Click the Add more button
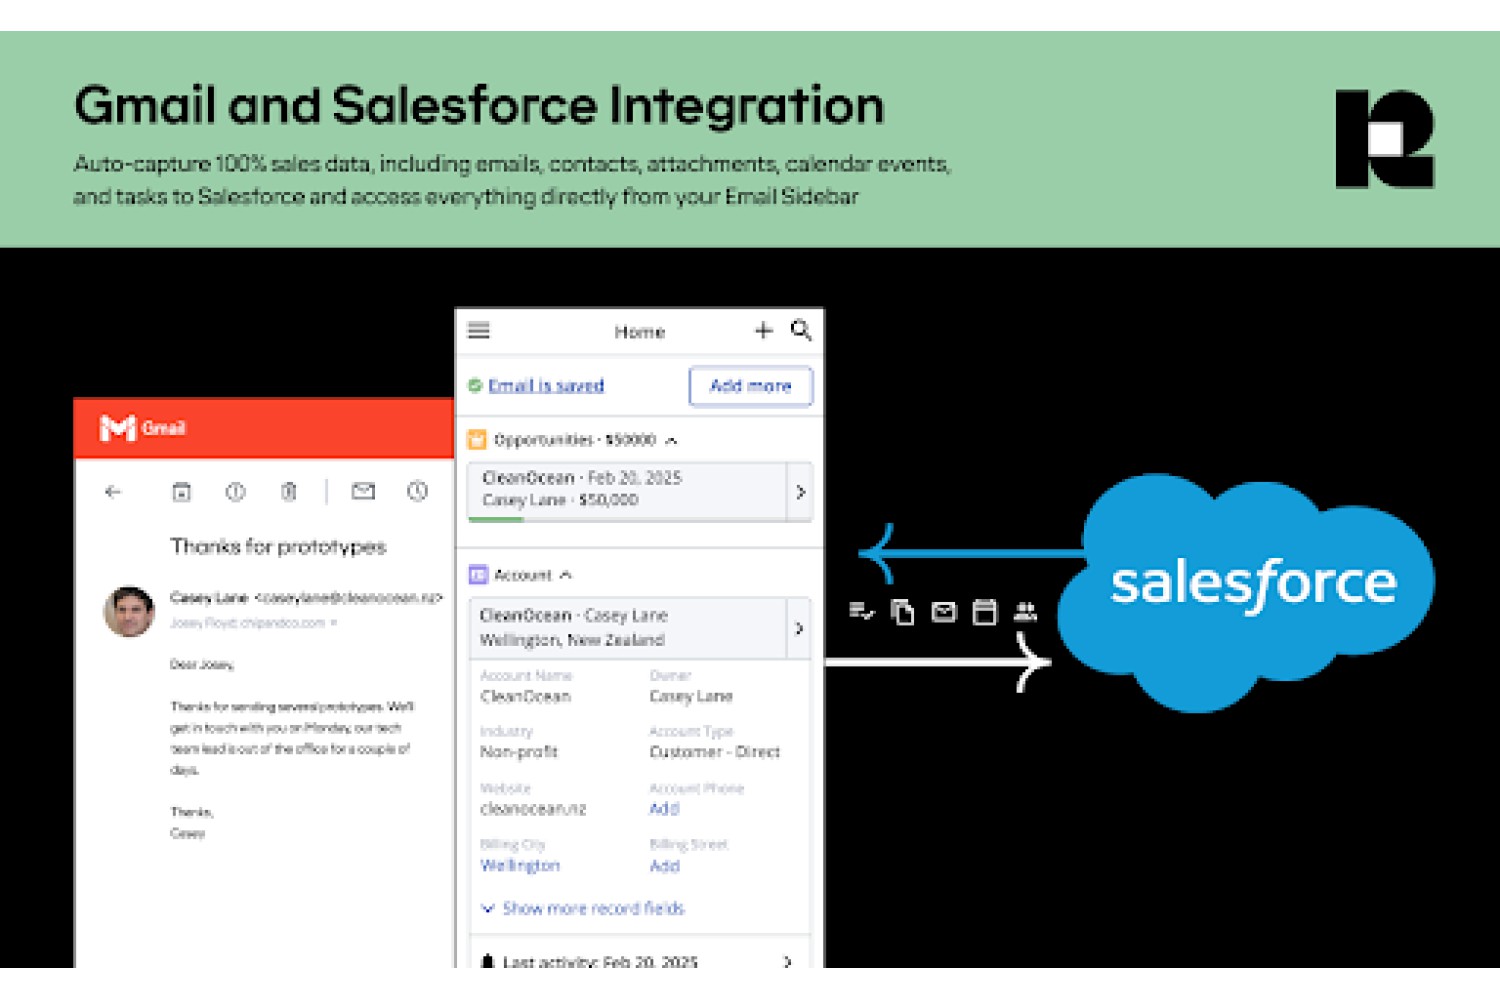This screenshot has height=1000, width=1500. (x=750, y=386)
